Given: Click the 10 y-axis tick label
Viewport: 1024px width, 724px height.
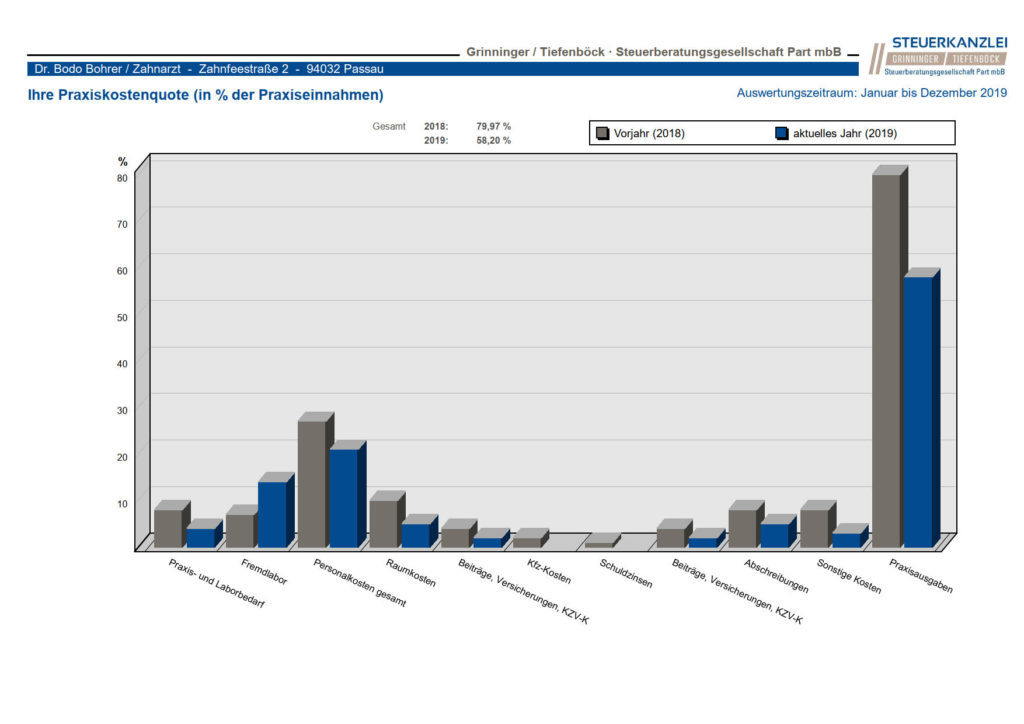Looking at the screenshot, I should click(x=122, y=504).
